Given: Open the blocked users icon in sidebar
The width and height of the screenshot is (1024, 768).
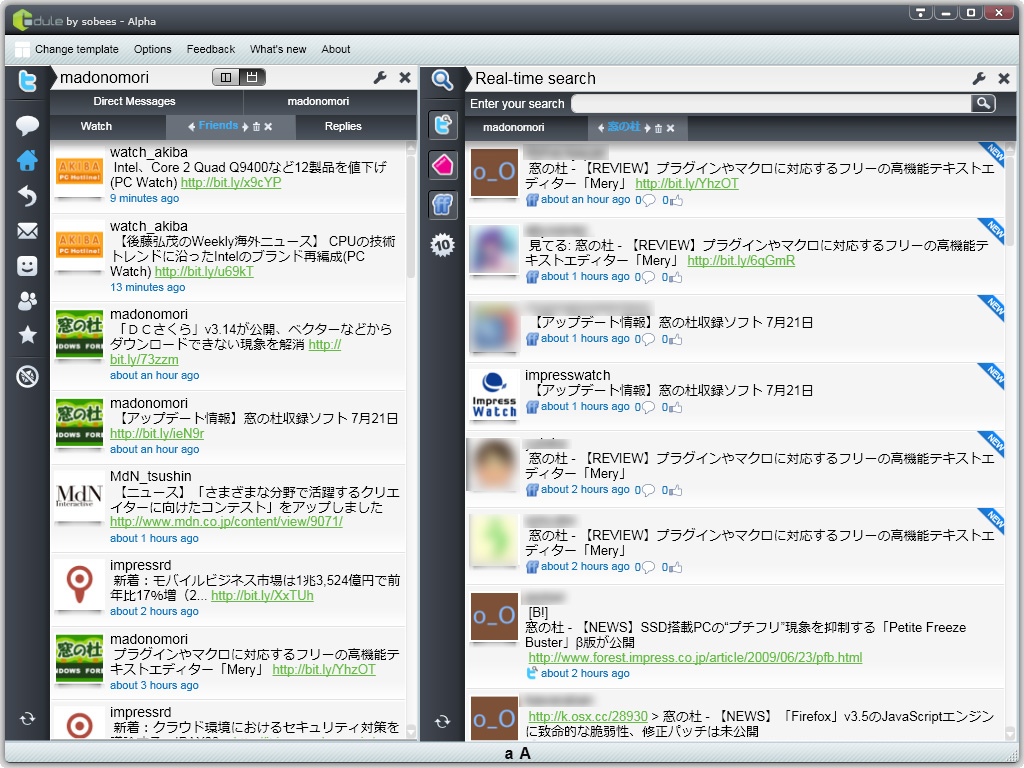Looking at the screenshot, I should 26,377.
